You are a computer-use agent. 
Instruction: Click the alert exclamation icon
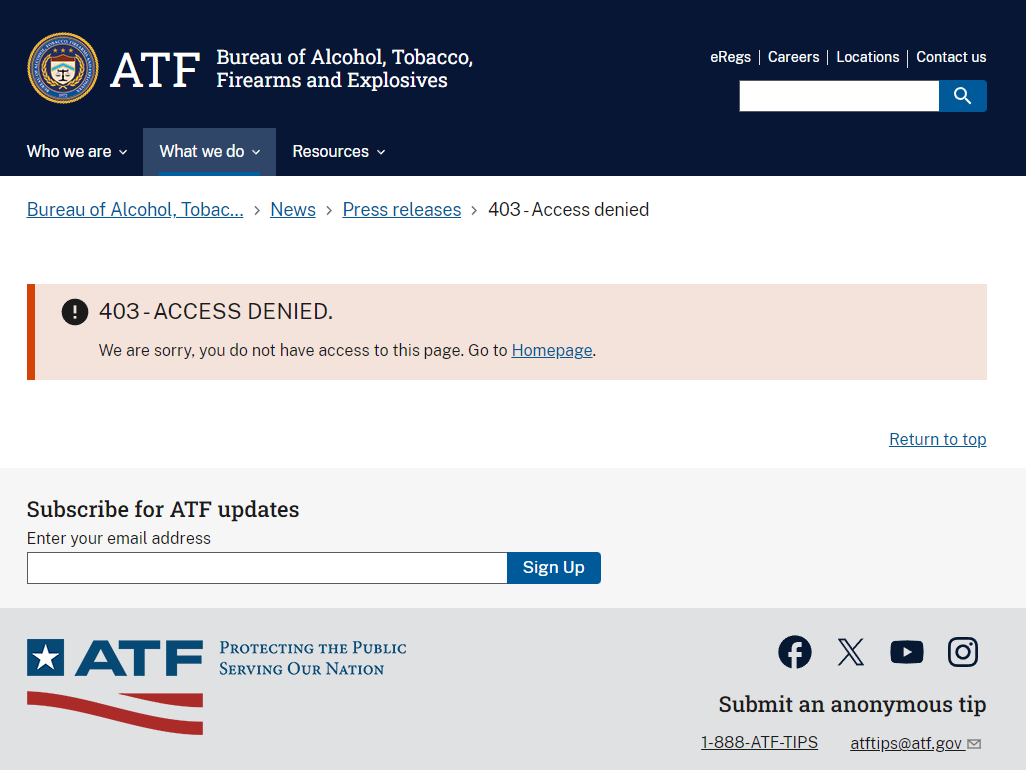tap(75, 312)
